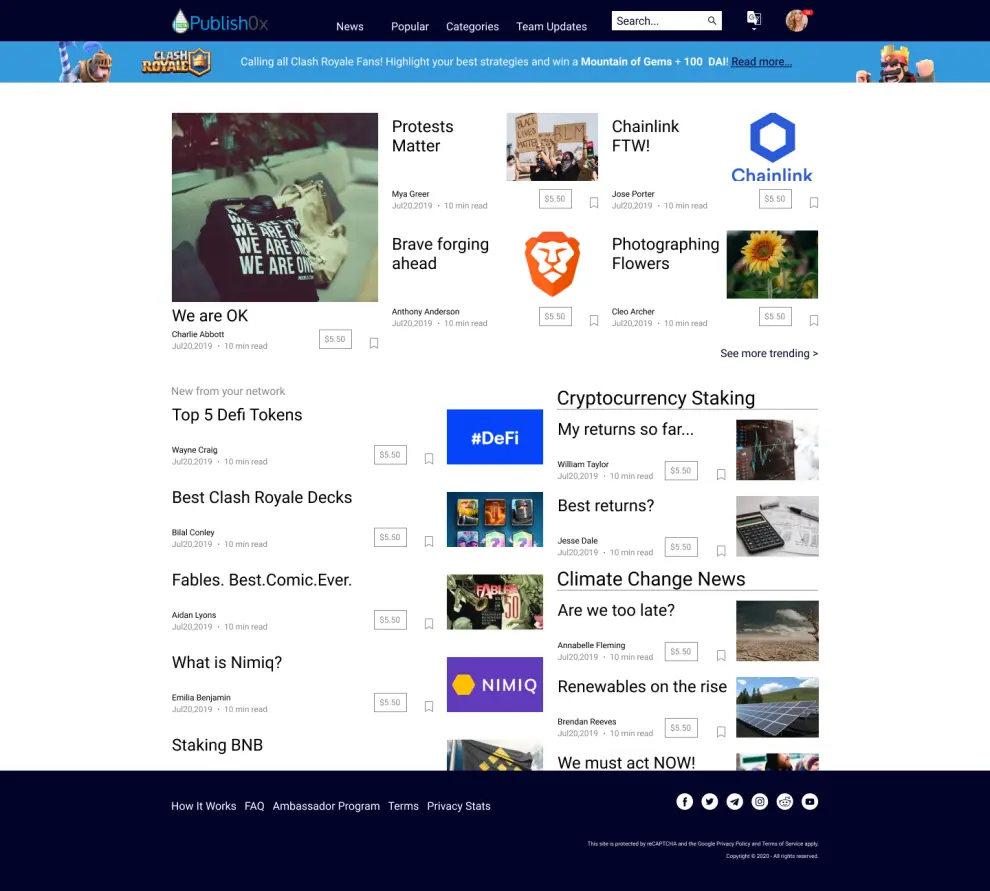Open the Terms footer link
The image size is (990, 891).
pos(403,806)
